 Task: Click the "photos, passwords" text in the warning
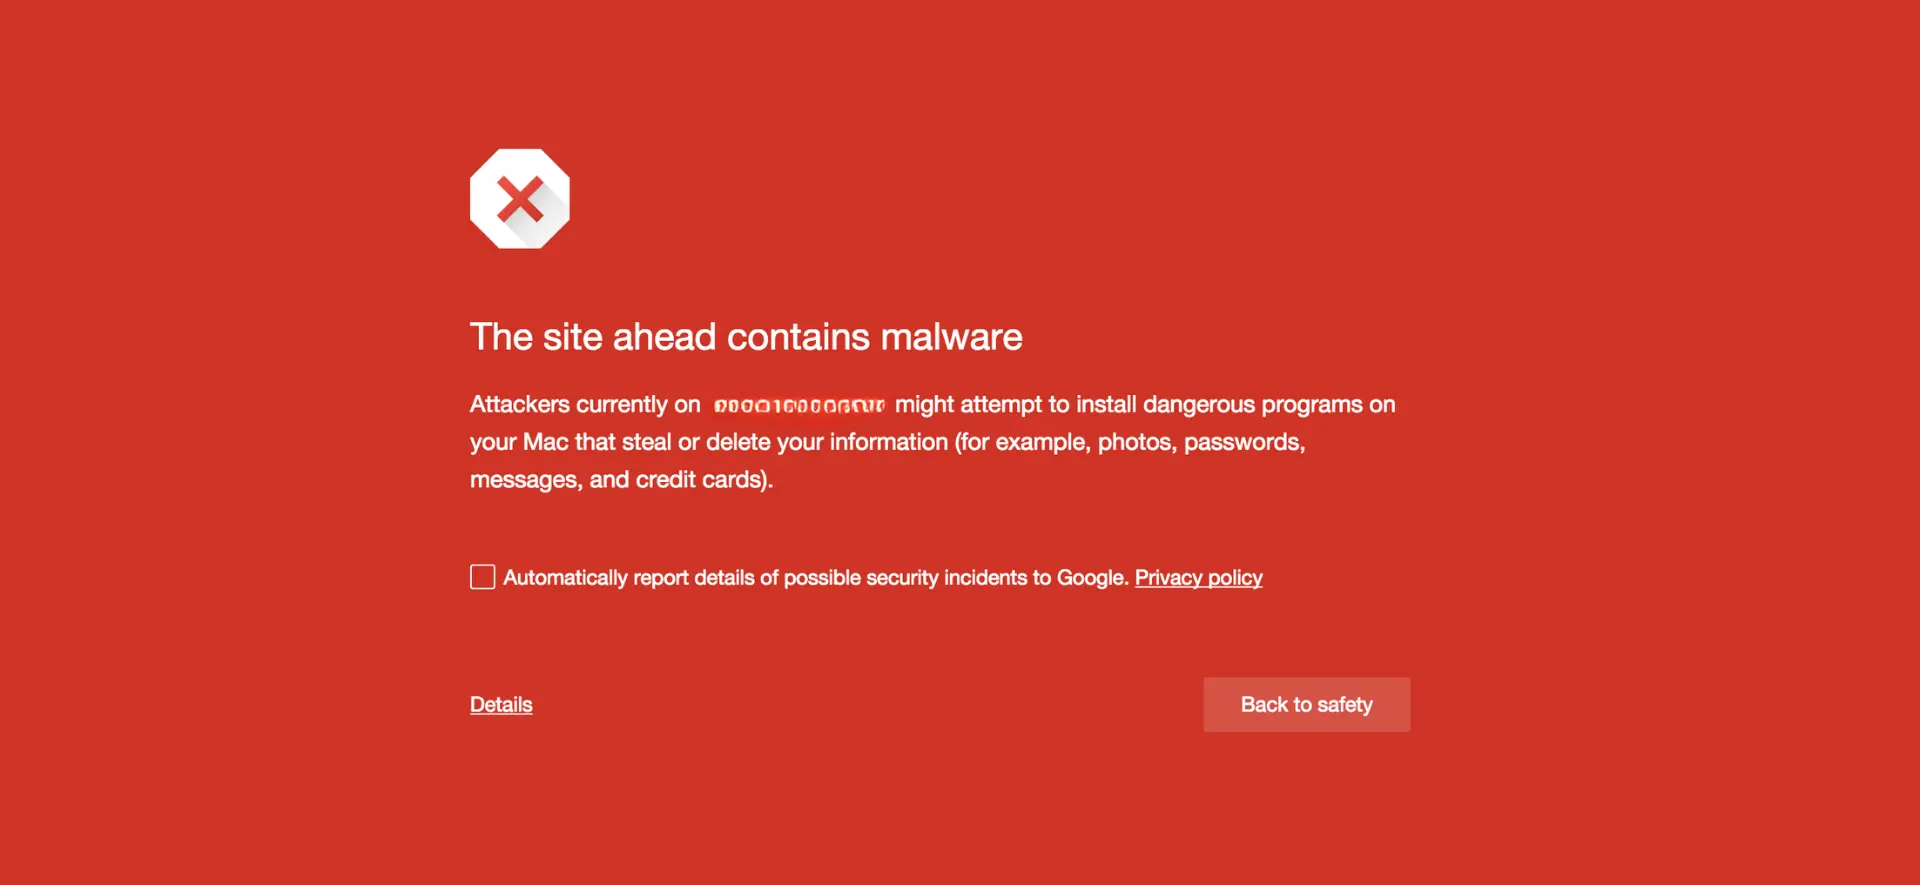1201,442
